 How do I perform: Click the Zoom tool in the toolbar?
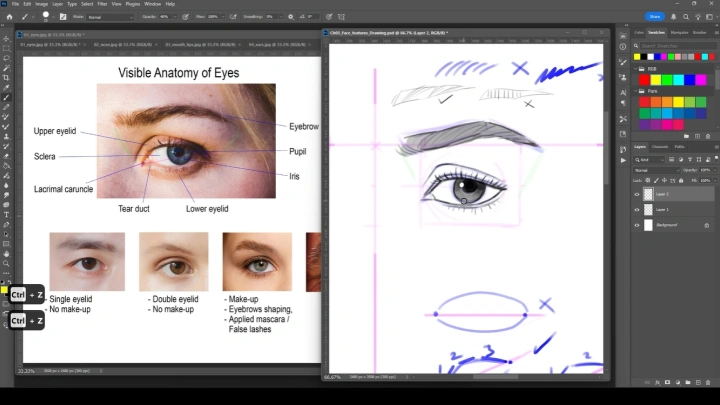point(7,263)
